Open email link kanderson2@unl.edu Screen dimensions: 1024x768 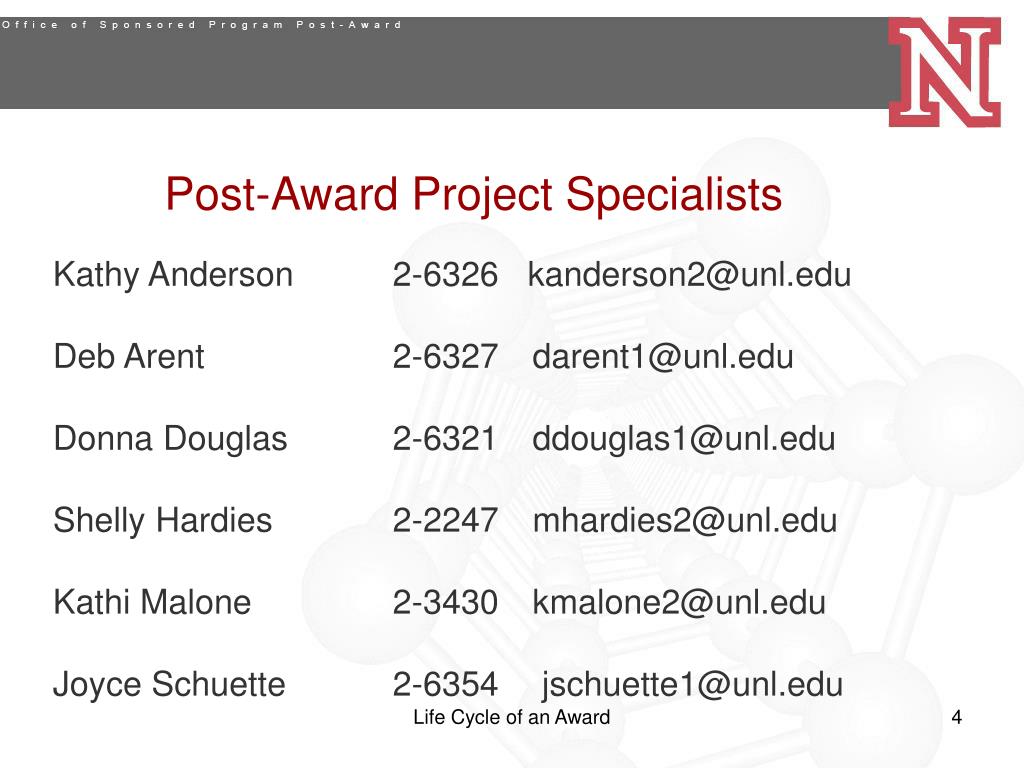689,274
